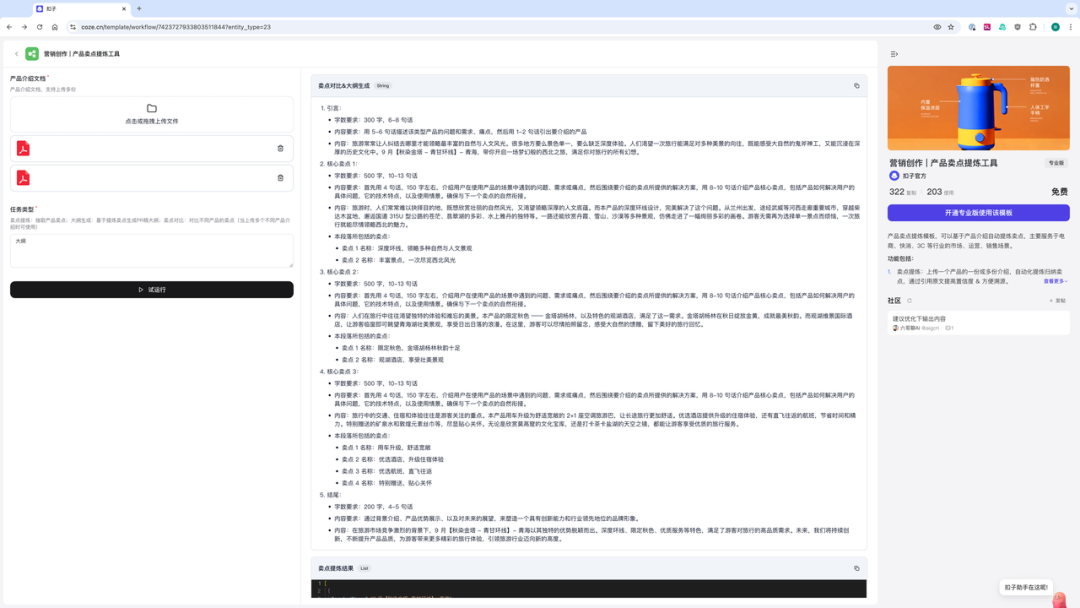
Task: Click the String type tag
Action: tap(383, 86)
